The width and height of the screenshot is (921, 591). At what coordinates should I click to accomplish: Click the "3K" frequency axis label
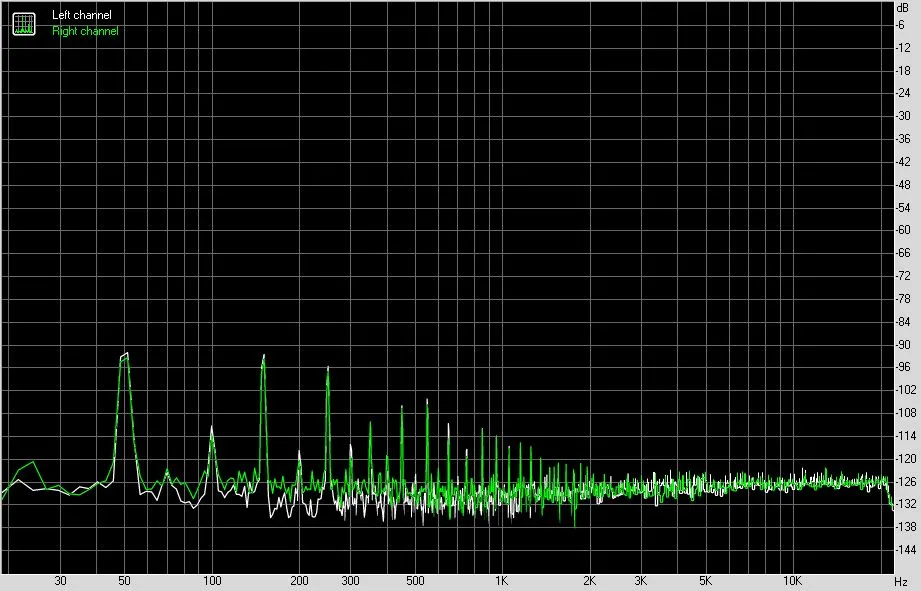click(x=640, y=581)
